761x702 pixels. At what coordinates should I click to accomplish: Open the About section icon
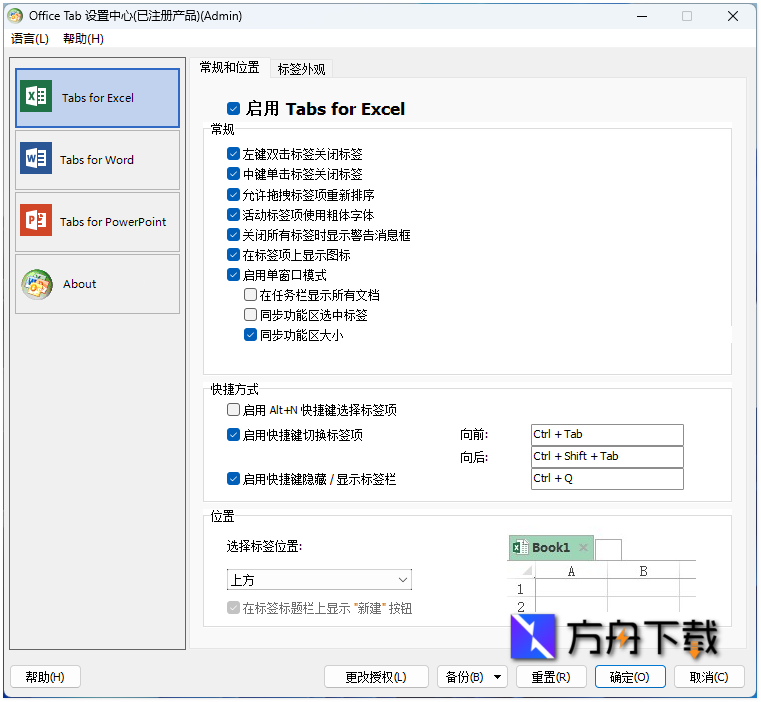(37, 284)
